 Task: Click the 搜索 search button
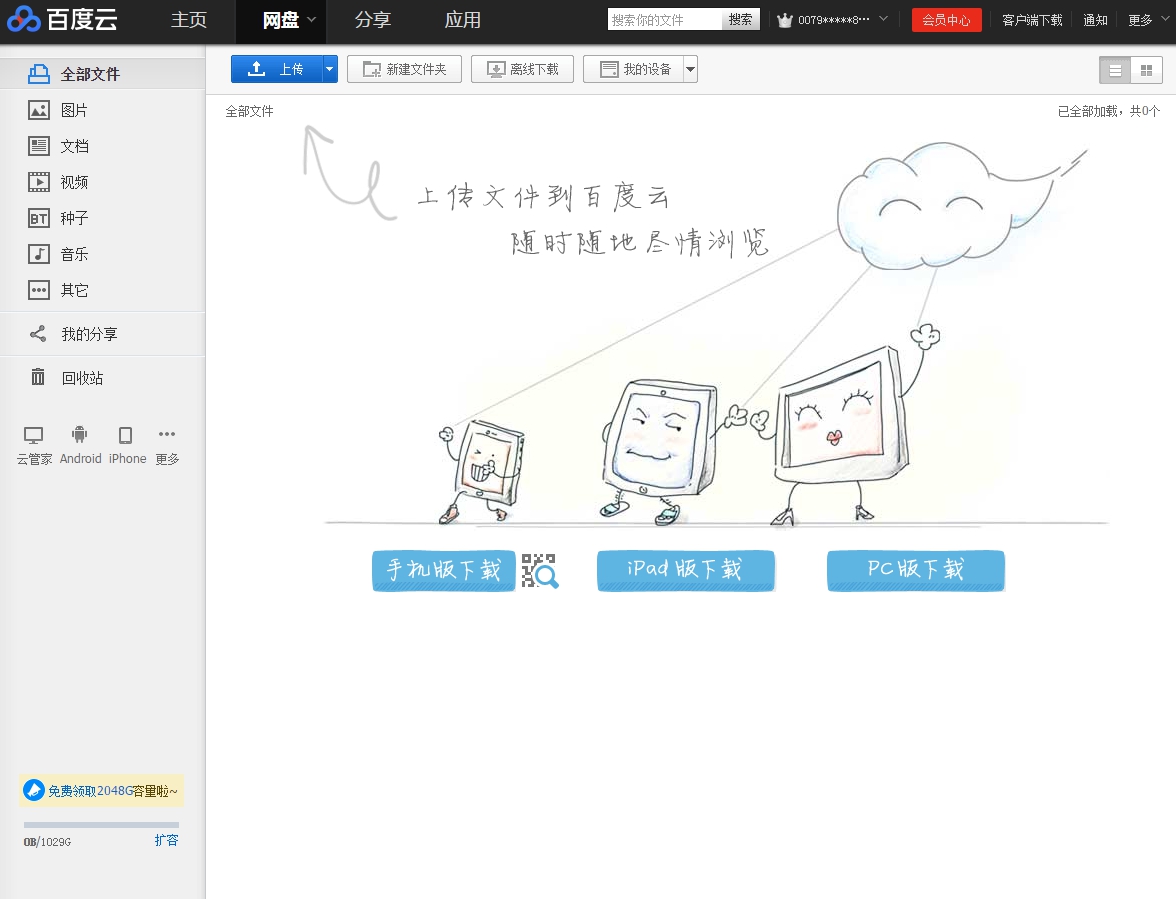coord(740,19)
